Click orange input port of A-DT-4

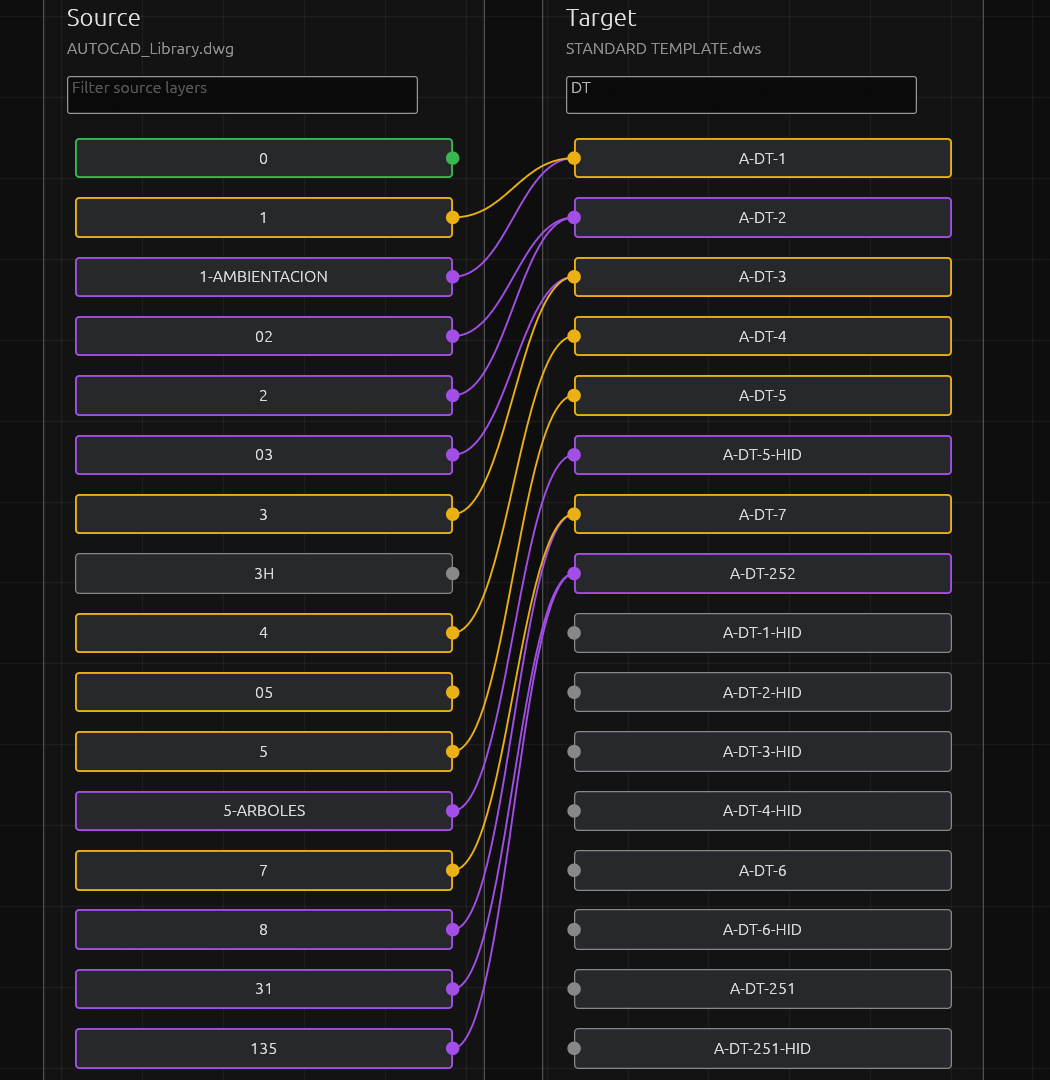[574, 336]
